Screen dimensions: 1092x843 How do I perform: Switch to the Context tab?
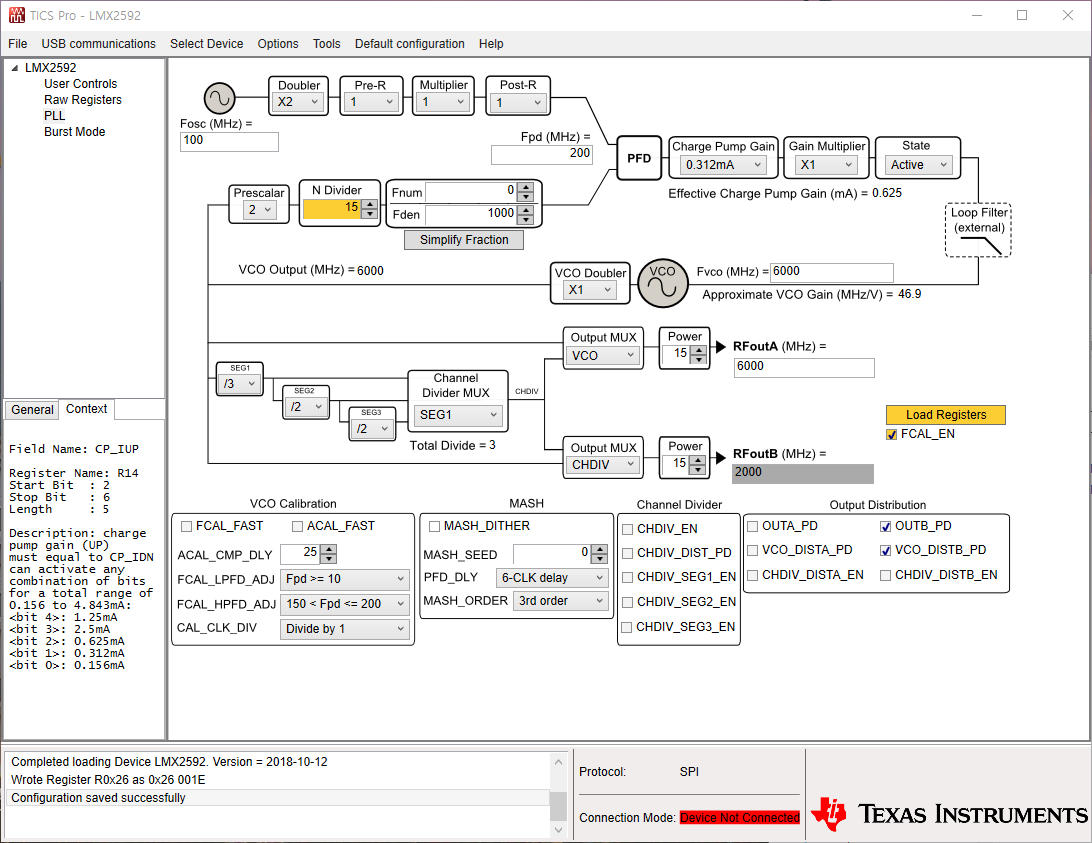pyautogui.click(x=86, y=409)
